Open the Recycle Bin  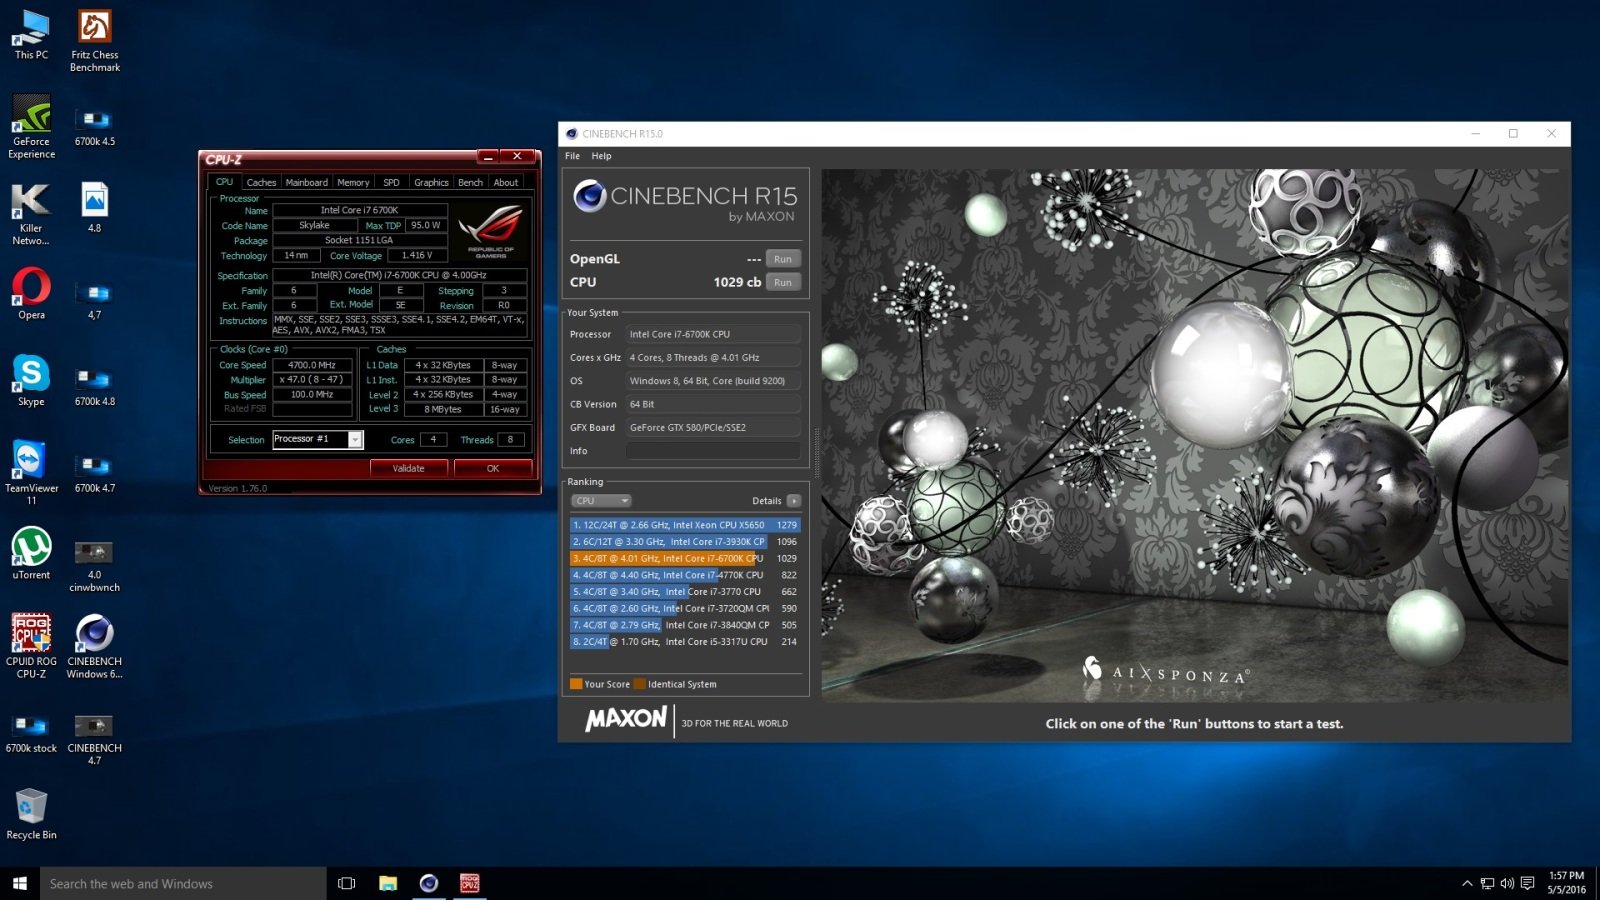point(31,807)
